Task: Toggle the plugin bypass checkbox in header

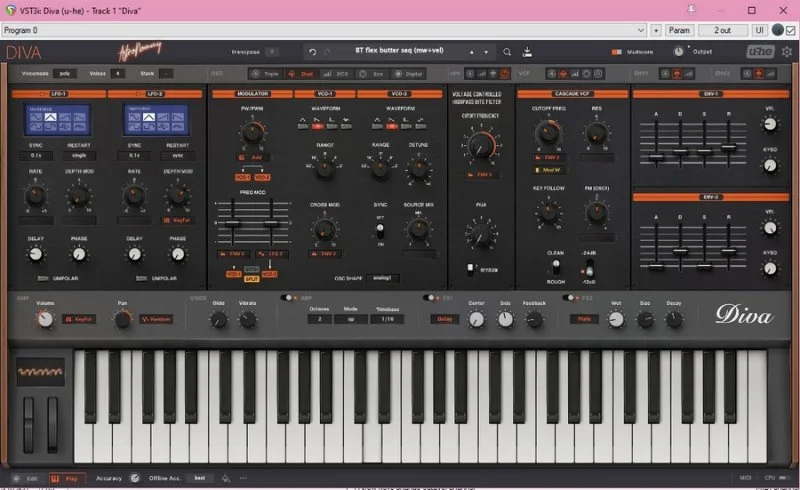Action: click(x=791, y=30)
